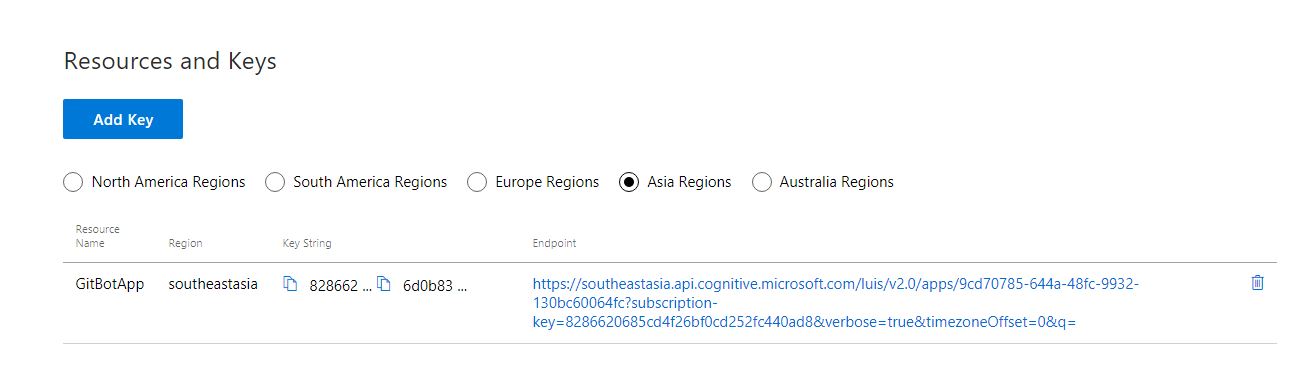Copy the primary key starting with 828662

point(290,284)
